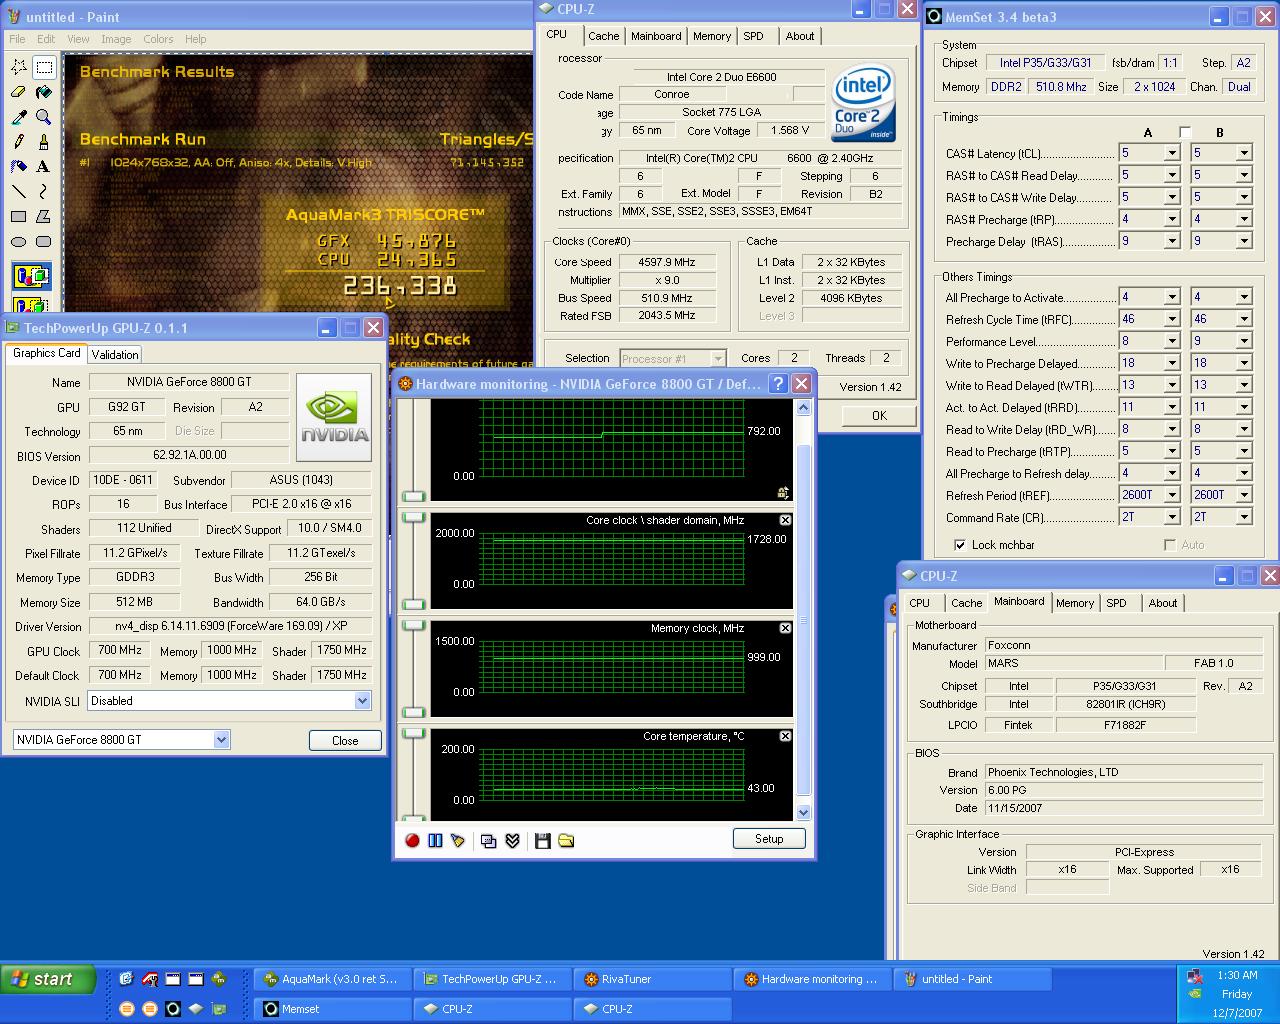Choose the Curve tool in Paint
1280x1024 pixels.
[44, 191]
